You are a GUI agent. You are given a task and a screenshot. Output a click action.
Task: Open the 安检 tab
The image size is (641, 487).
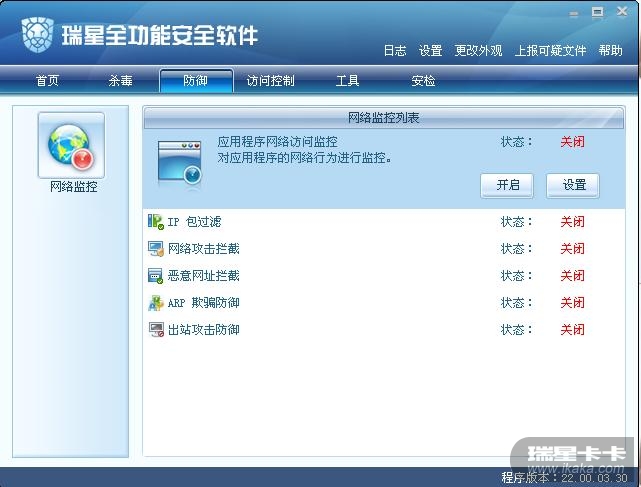423,81
